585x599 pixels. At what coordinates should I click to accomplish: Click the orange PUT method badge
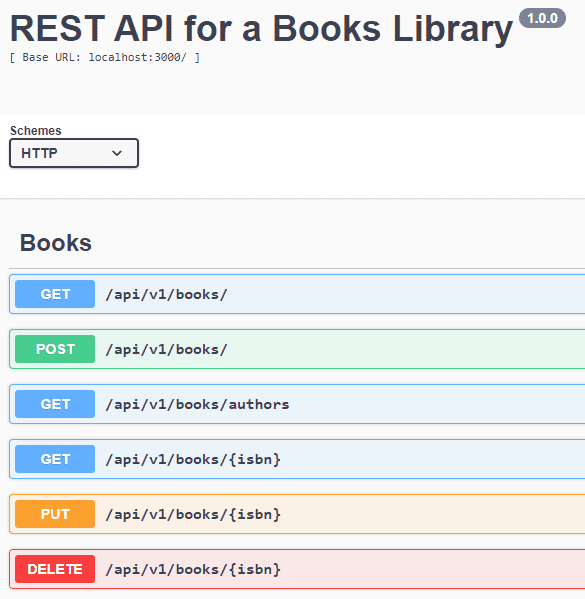[55, 514]
